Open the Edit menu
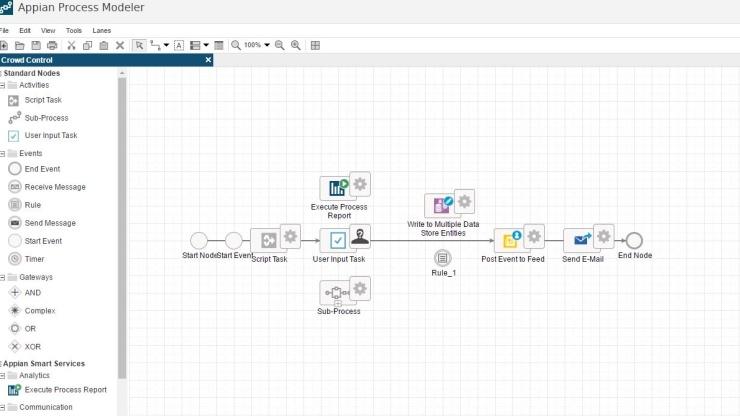The width and height of the screenshot is (740, 416). pos(25,30)
